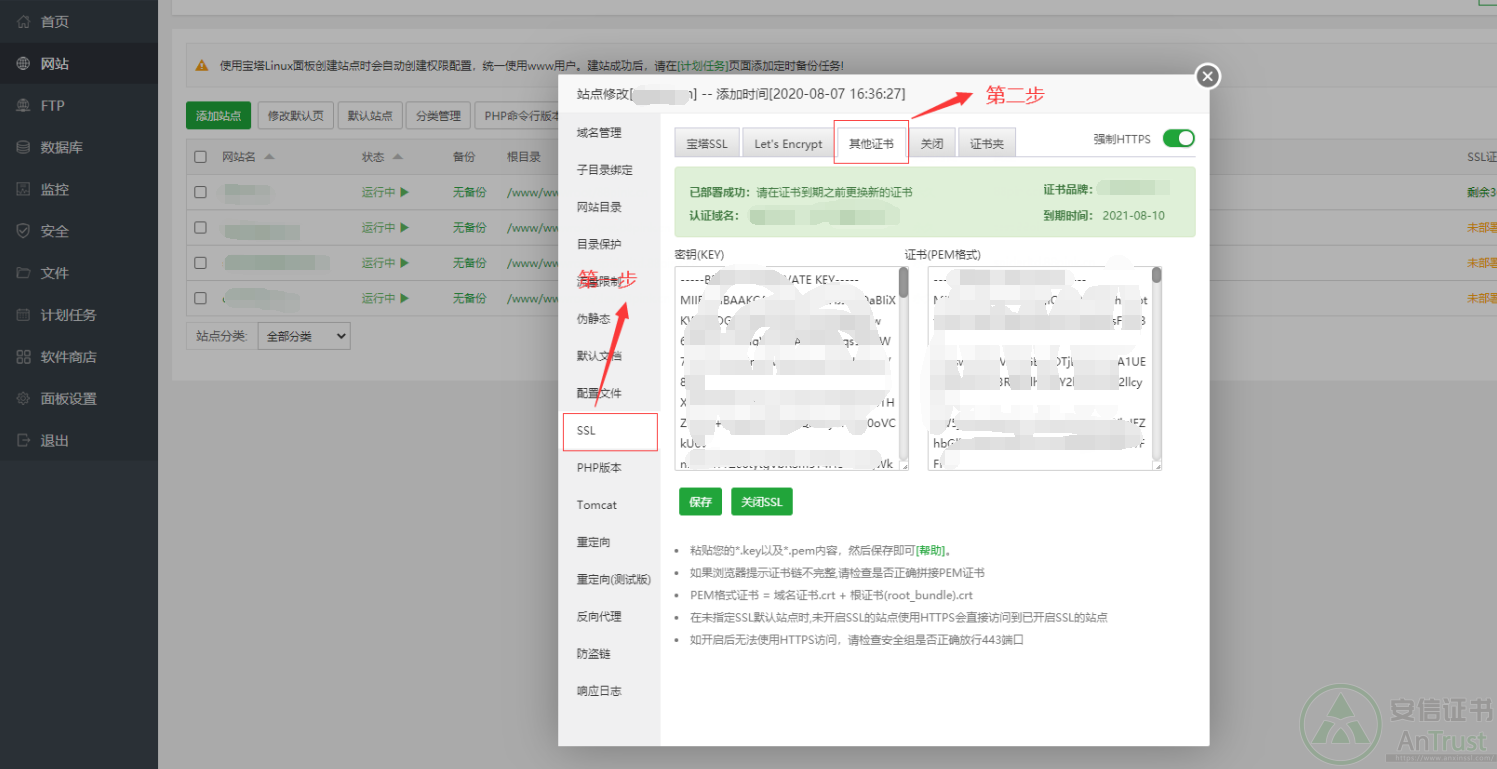Select the 其他证书 tab
The image size is (1497, 769).
point(871,144)
